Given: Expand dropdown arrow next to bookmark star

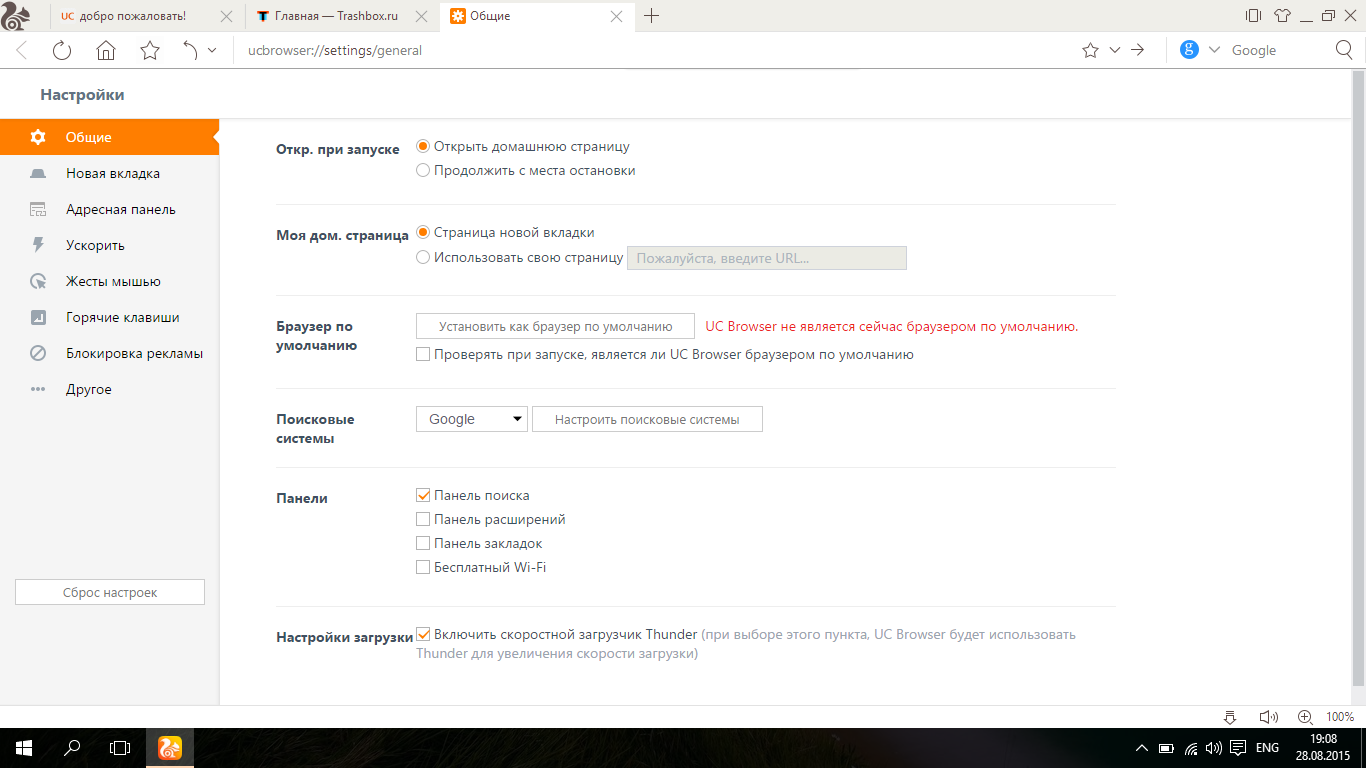Looking at the screenshot, I should 1115,50.
